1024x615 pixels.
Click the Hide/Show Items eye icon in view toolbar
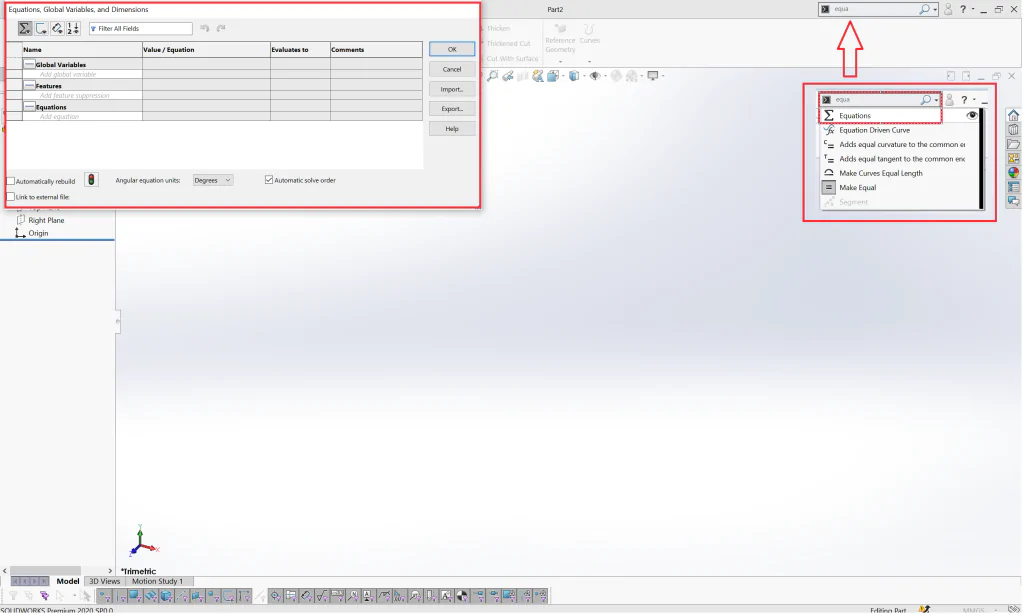click(595, 76)
